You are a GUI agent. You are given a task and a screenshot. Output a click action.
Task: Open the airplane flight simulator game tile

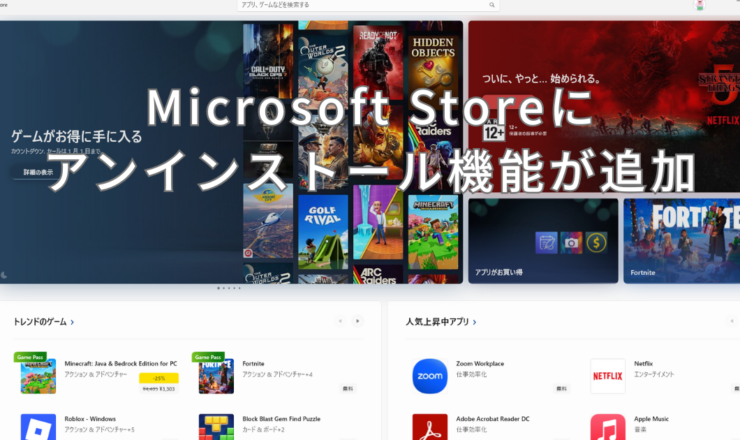click(x=268, y=221)
